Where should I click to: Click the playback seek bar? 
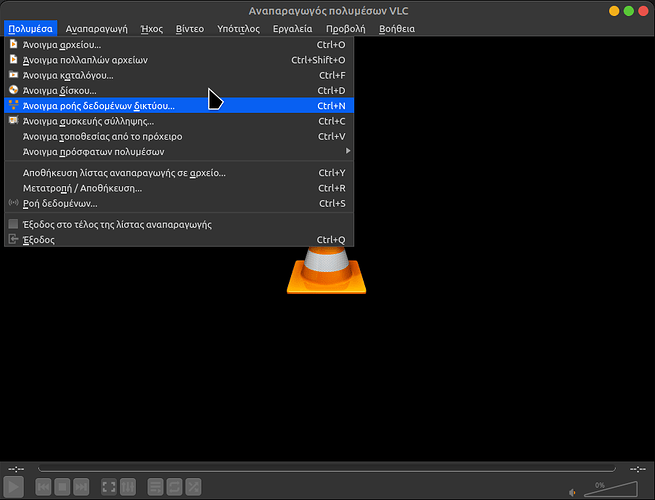point(327,468)
